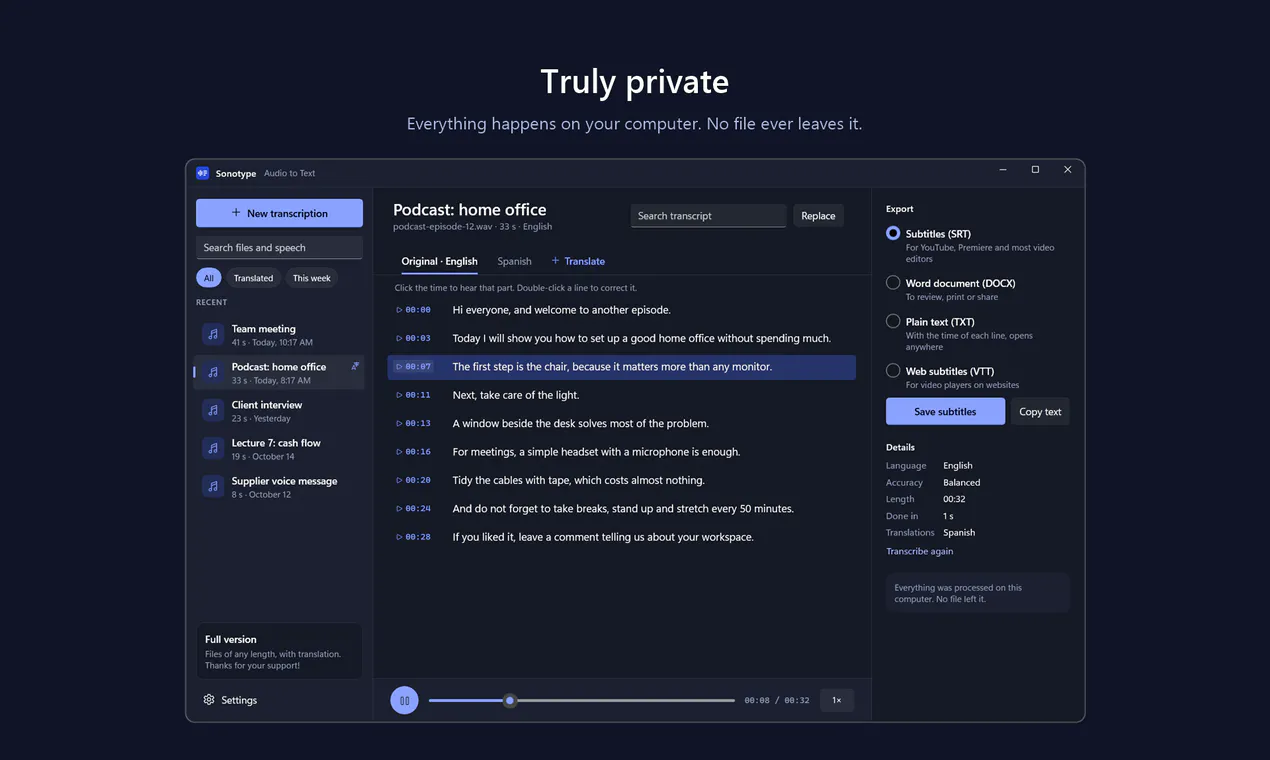
Task: Select the Subtitles (SRT) export option
Action: click(893, 233)
